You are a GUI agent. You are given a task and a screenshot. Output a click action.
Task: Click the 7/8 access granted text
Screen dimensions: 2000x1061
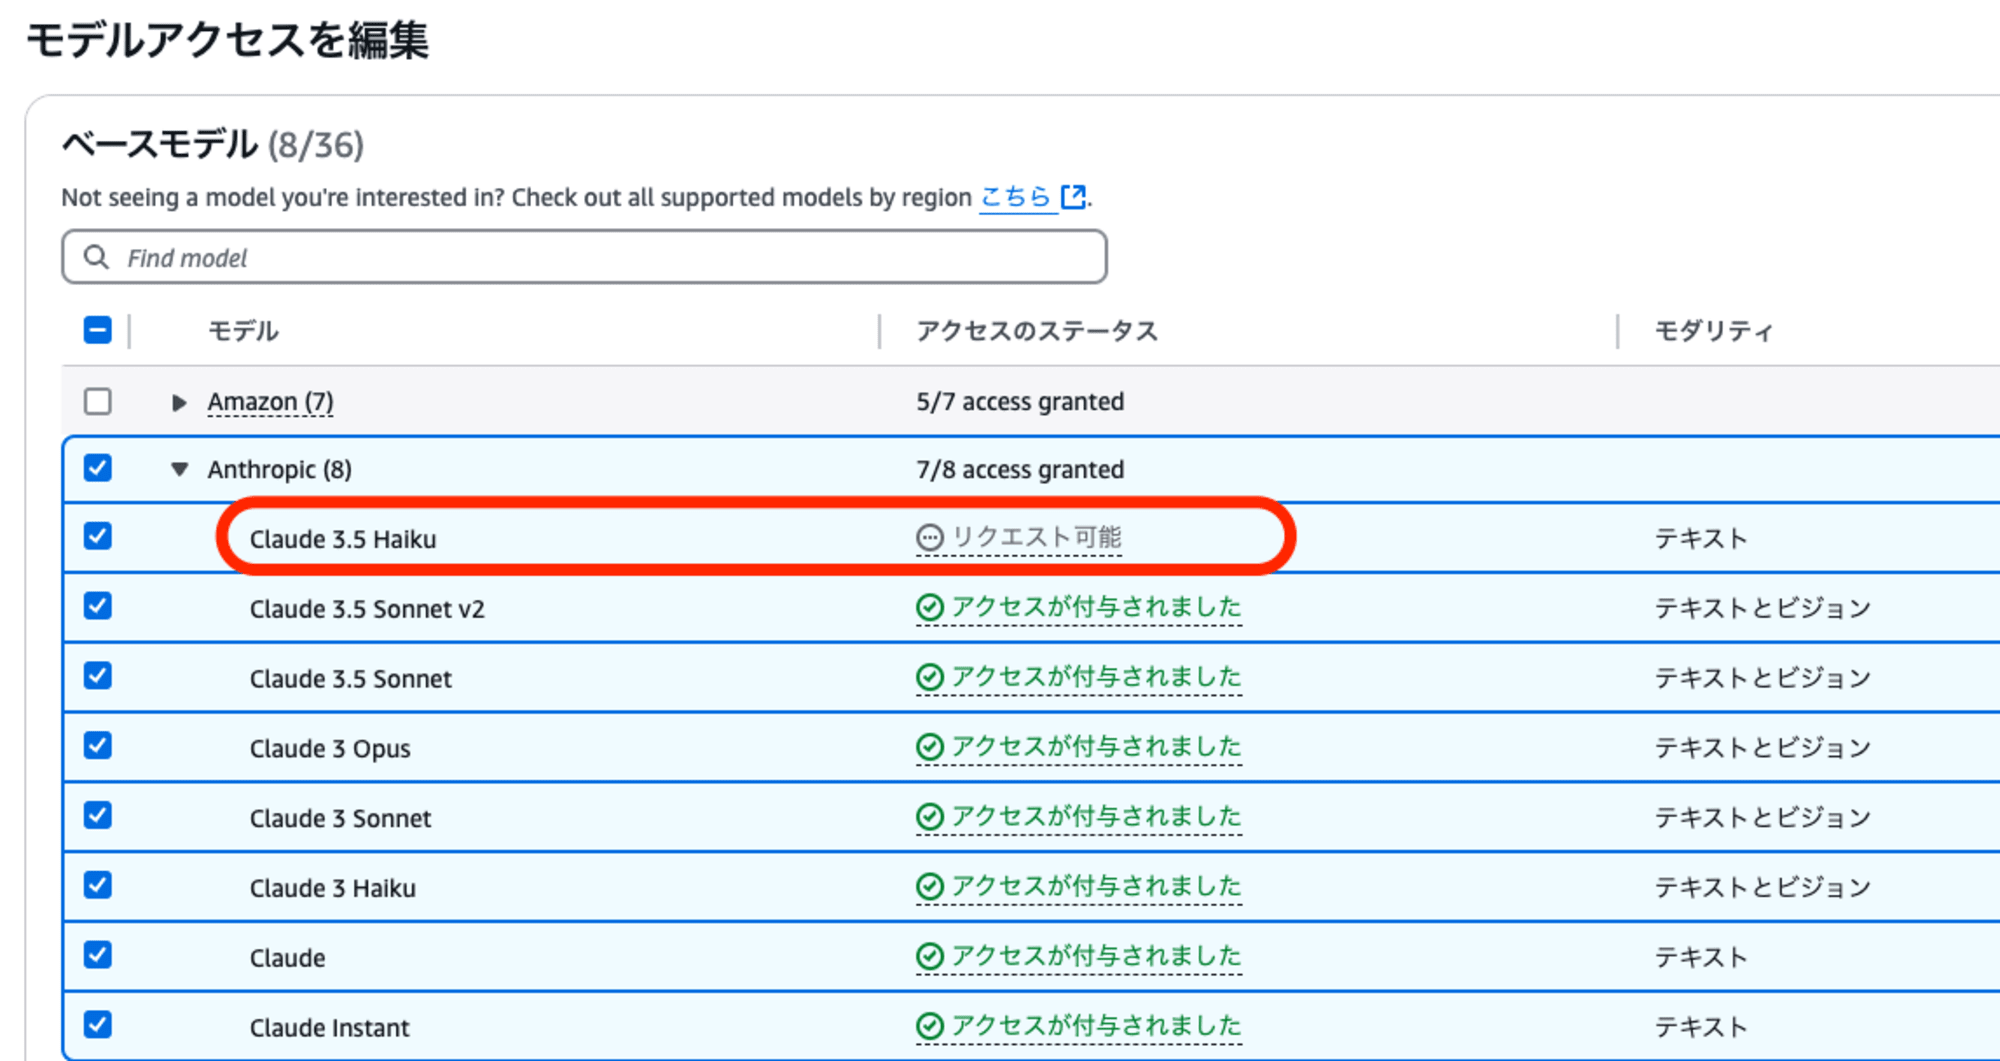tap(1020, 469)
